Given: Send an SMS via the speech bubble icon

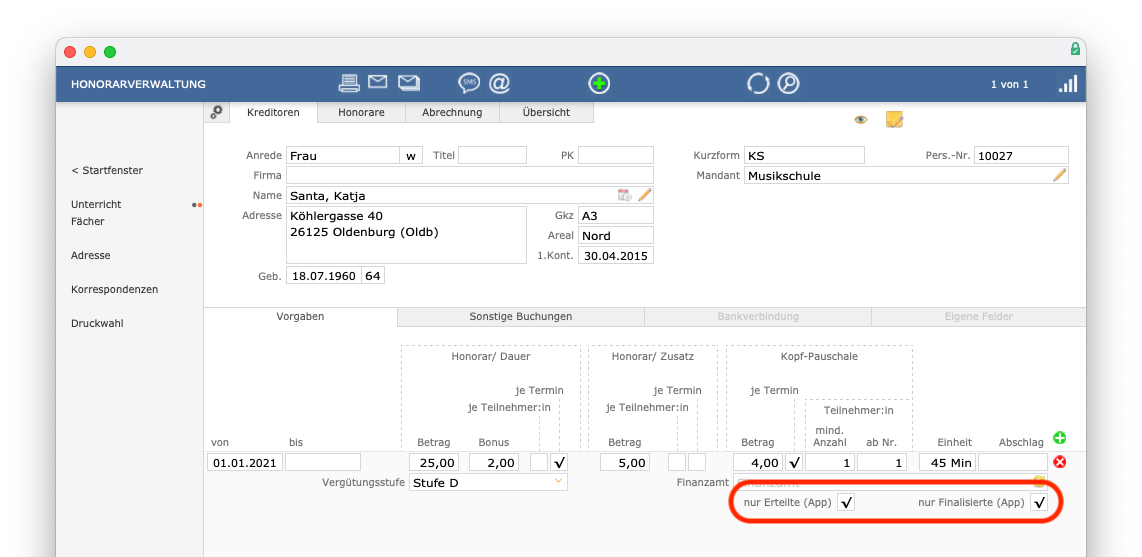Looking at the screenshot, I should (x=468, y=83).
